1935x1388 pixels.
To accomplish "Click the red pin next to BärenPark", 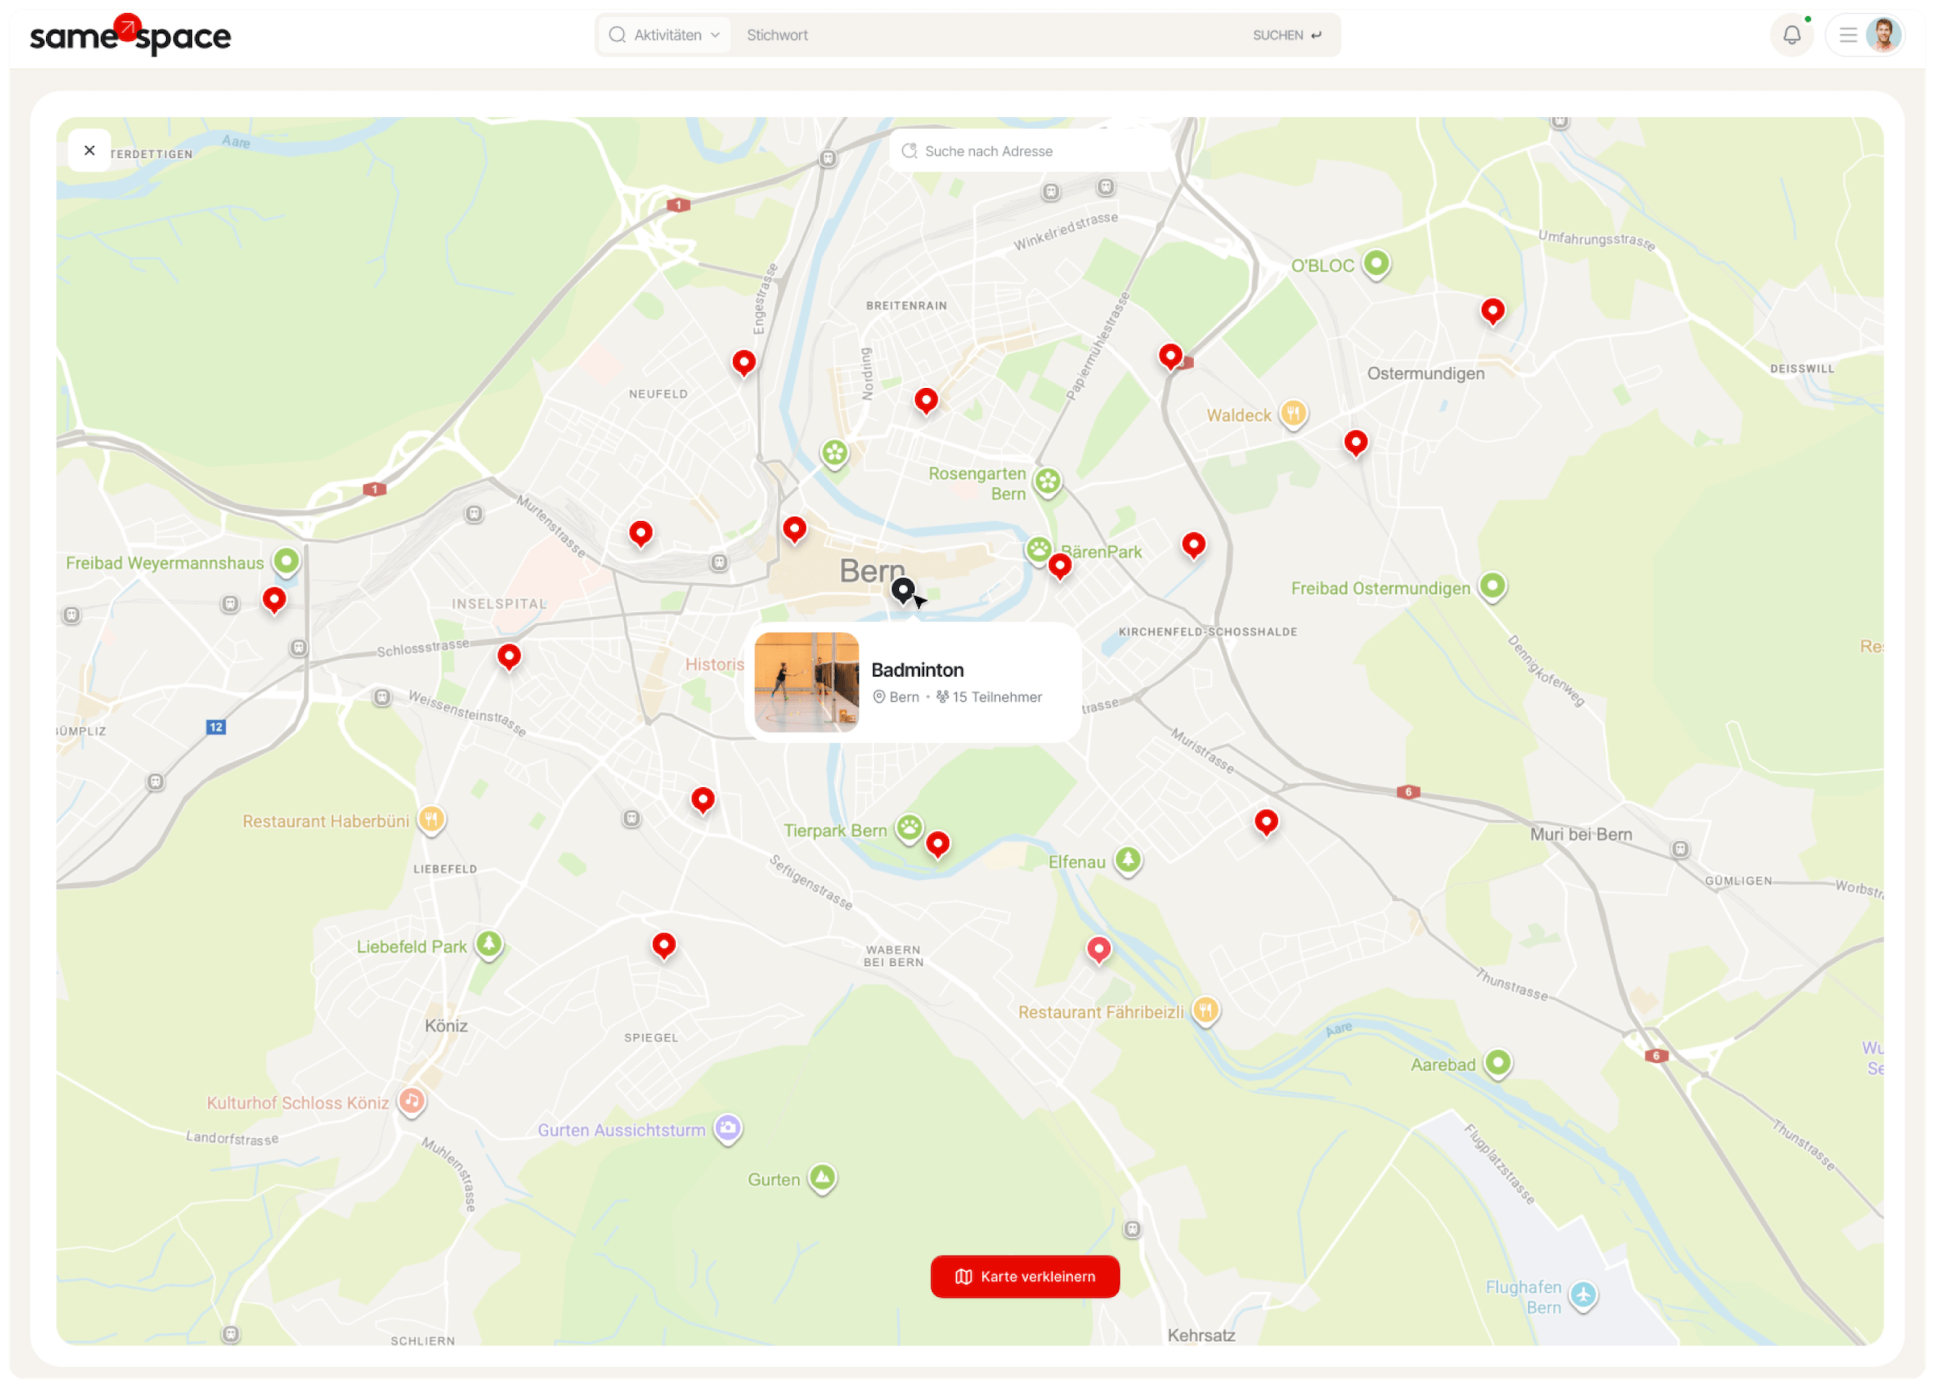I will click(1060, 566).
